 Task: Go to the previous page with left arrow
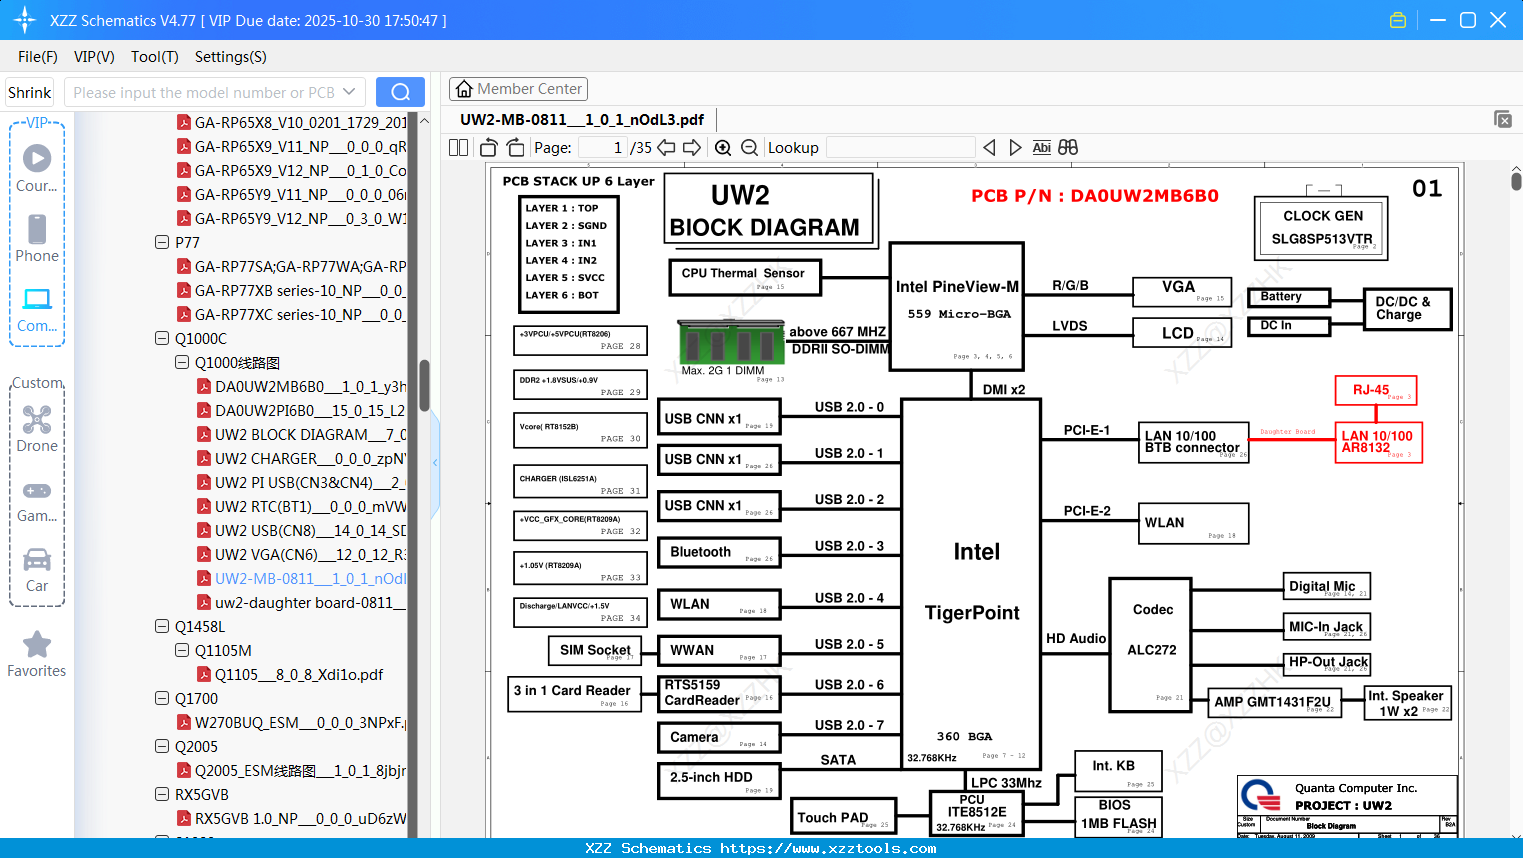[666, 148]
